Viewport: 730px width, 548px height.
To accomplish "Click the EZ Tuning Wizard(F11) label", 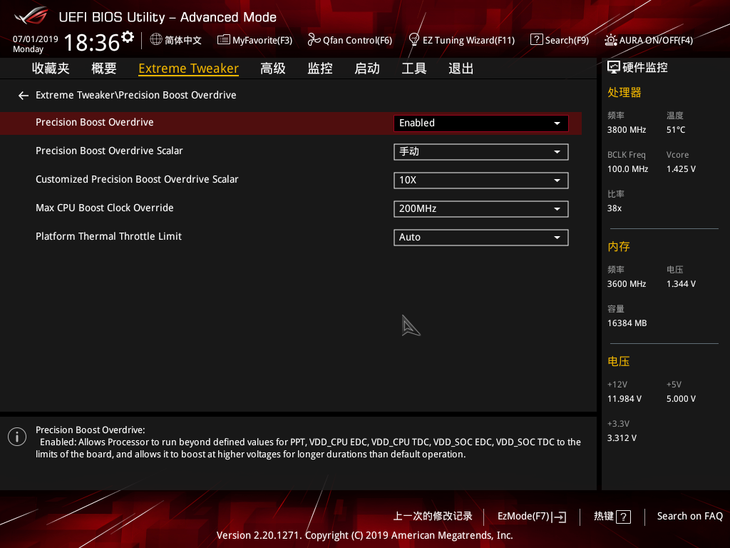I will [468, 41].
